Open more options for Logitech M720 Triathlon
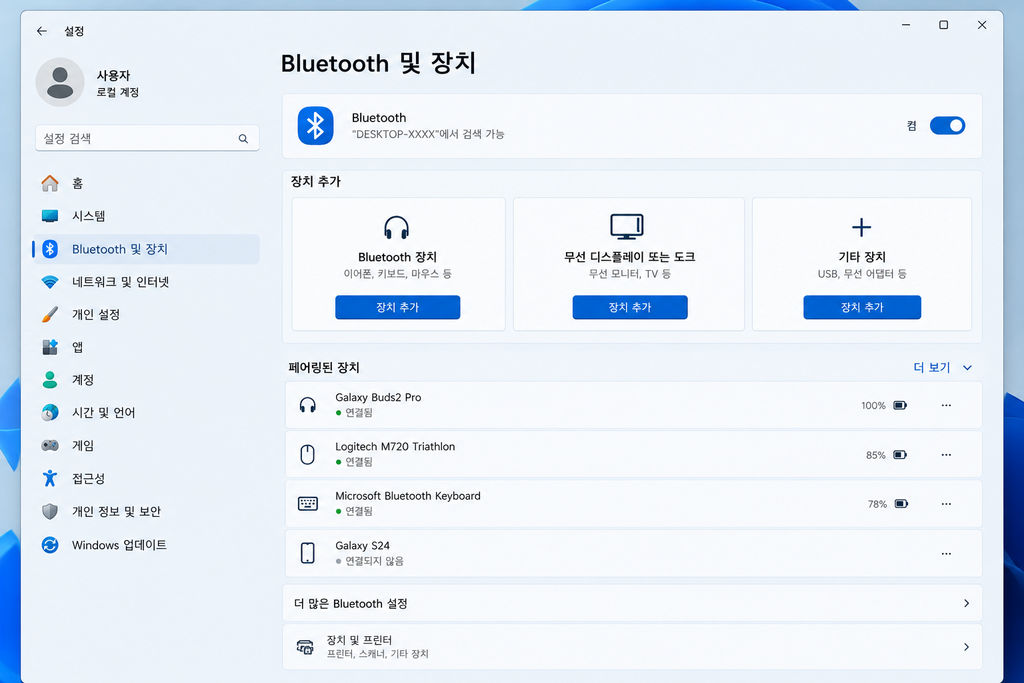The width and height of the screenshot is (1024, 683). point(946,454)
